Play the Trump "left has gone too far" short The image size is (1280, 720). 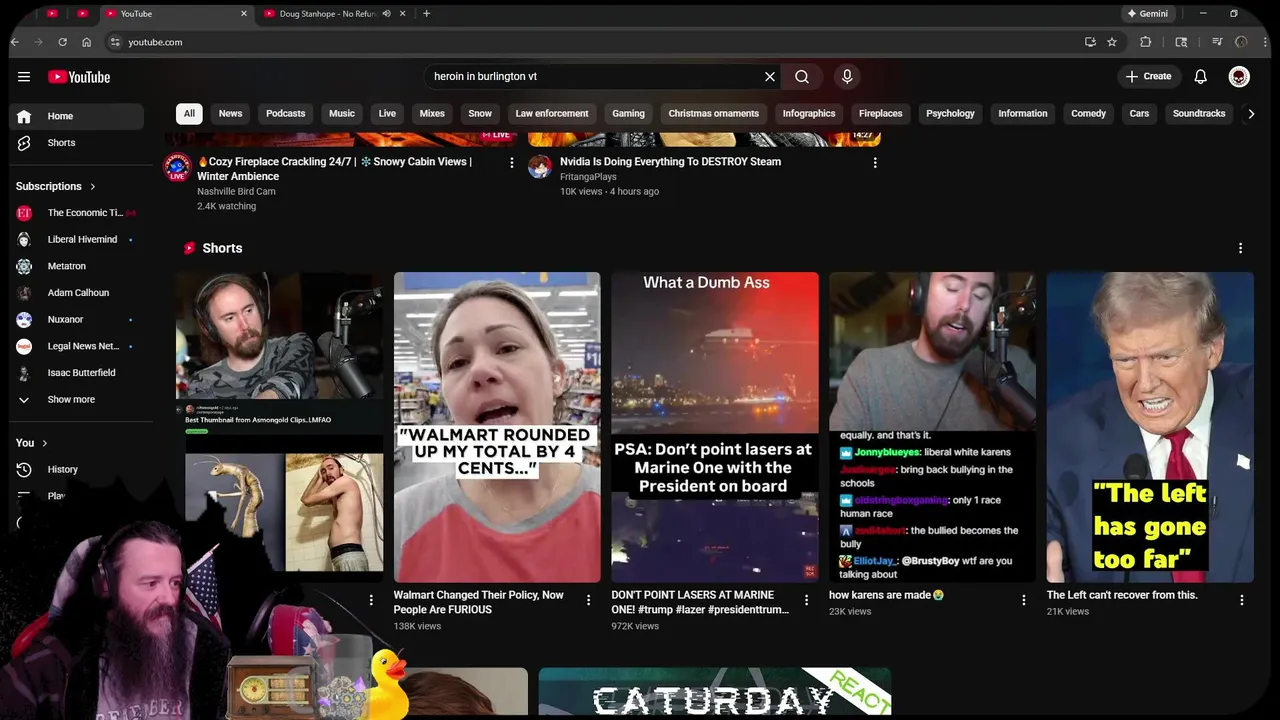click(1150, 427)
